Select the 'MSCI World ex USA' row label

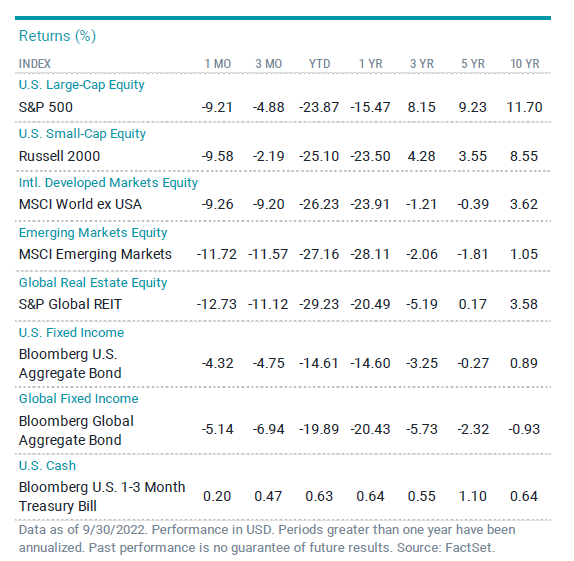tap(80, 204)
